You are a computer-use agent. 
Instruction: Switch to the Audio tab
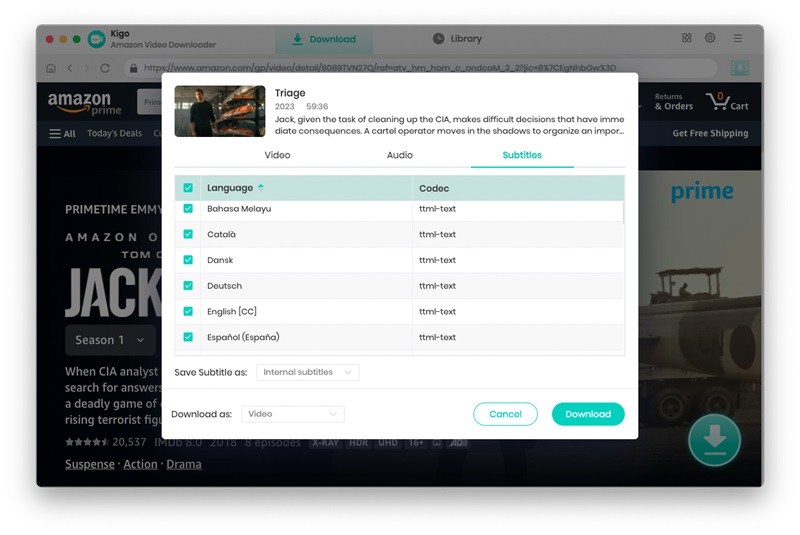(x=399, y=155)
